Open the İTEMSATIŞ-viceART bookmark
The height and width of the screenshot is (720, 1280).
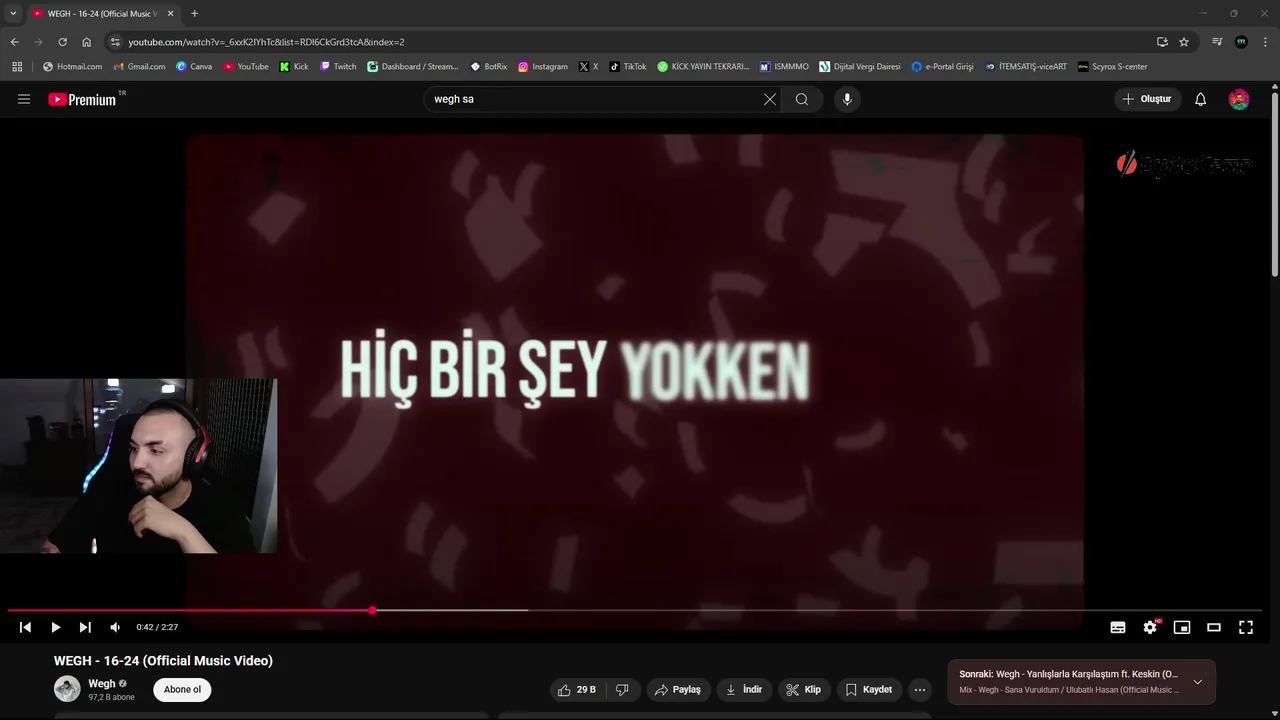tap(1026, 67)
